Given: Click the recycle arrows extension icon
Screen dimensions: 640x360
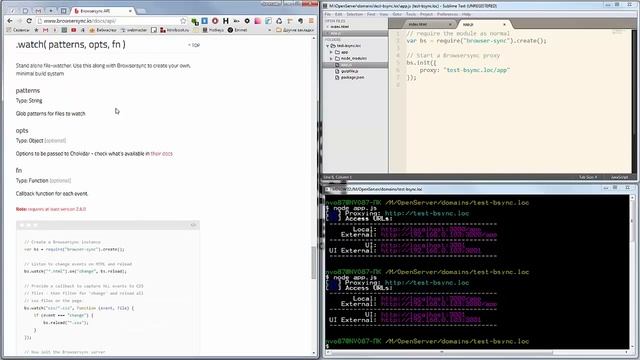Looking at the screenshot, I should click(x=279, y=21).
